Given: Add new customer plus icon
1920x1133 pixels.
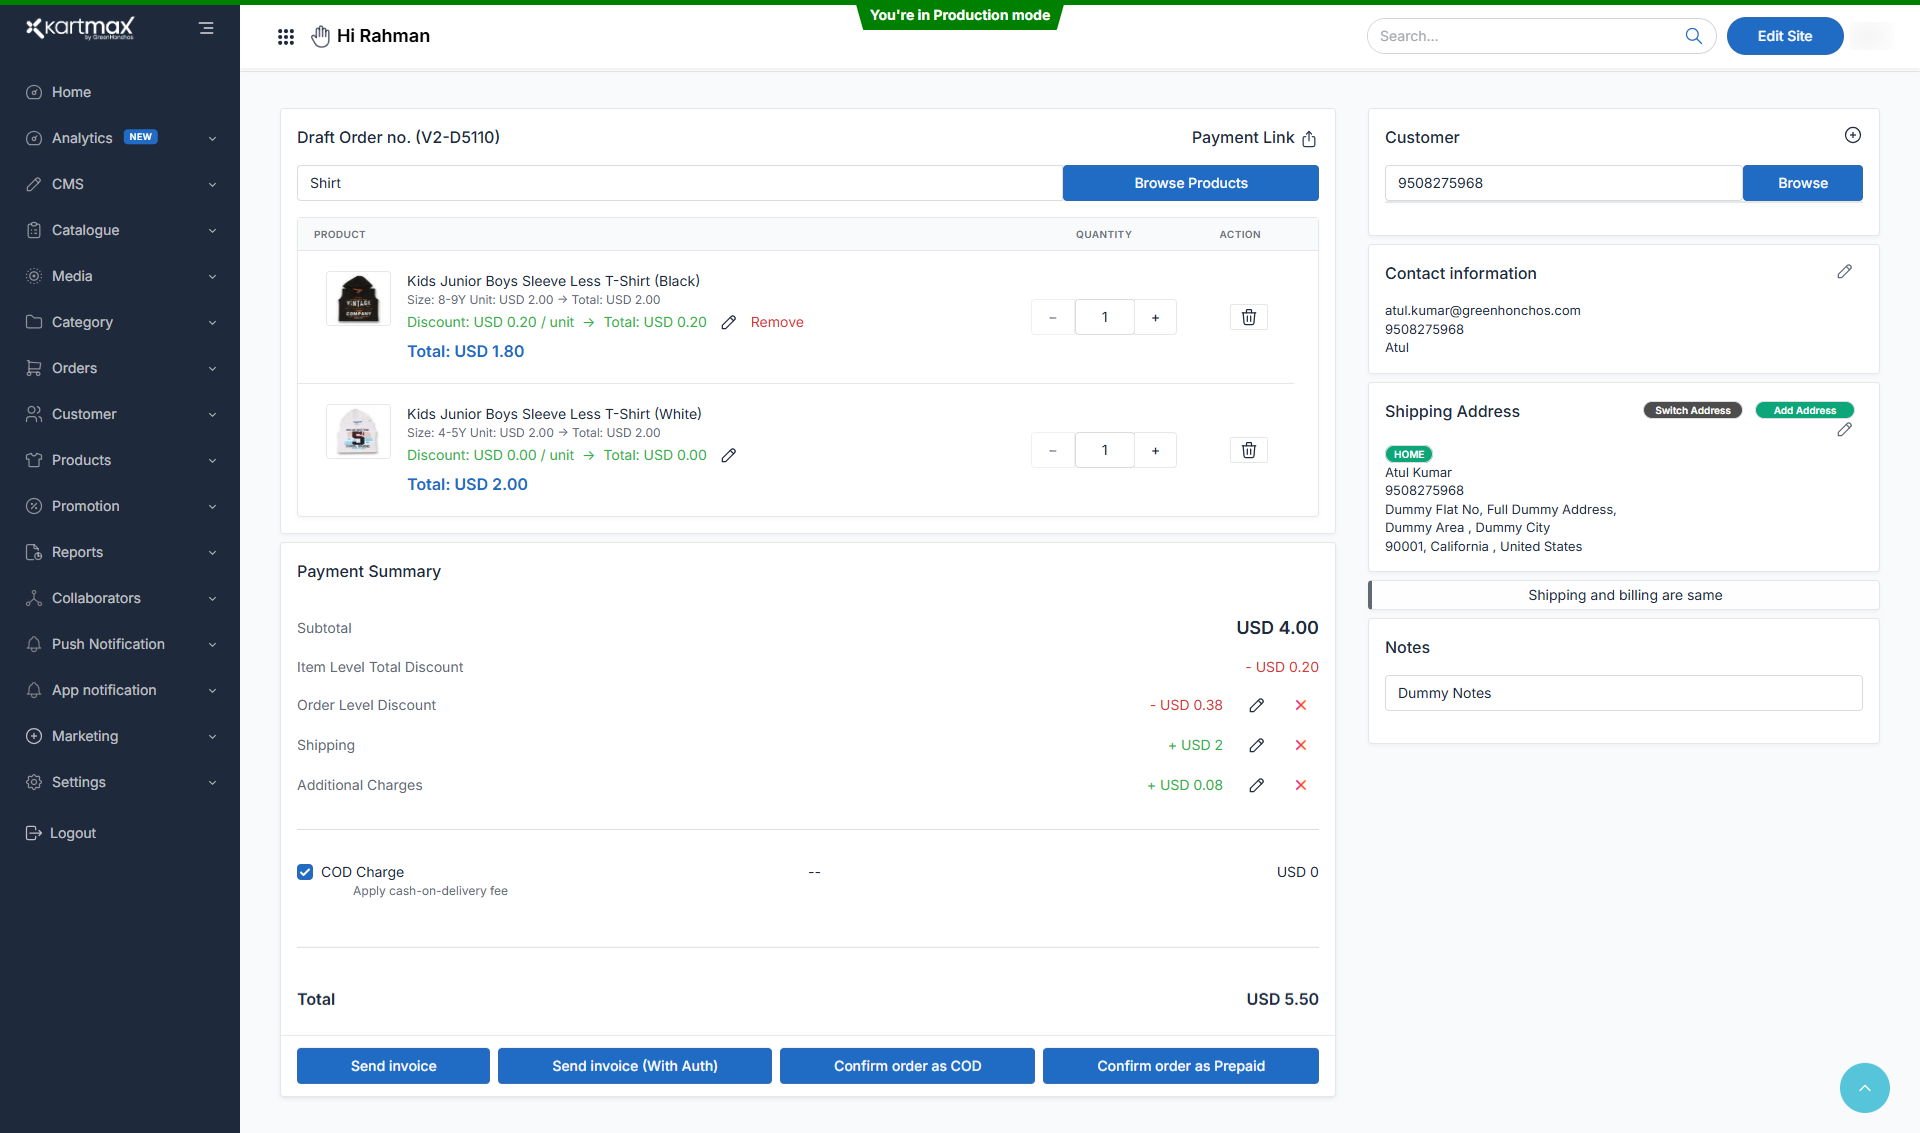Looking at the screenshot, I should click(x=1852, y=135).
